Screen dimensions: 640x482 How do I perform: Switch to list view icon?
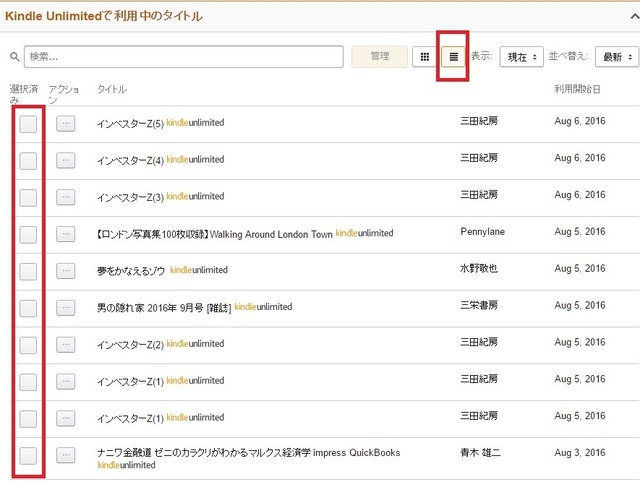coord(453,57)
